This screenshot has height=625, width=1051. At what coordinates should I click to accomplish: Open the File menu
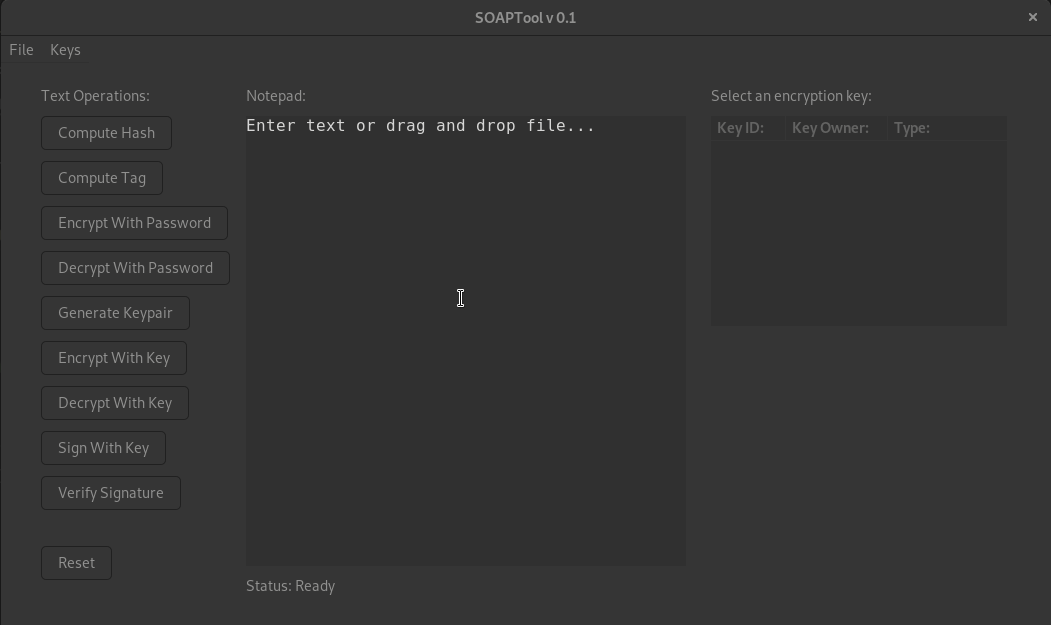21,50
